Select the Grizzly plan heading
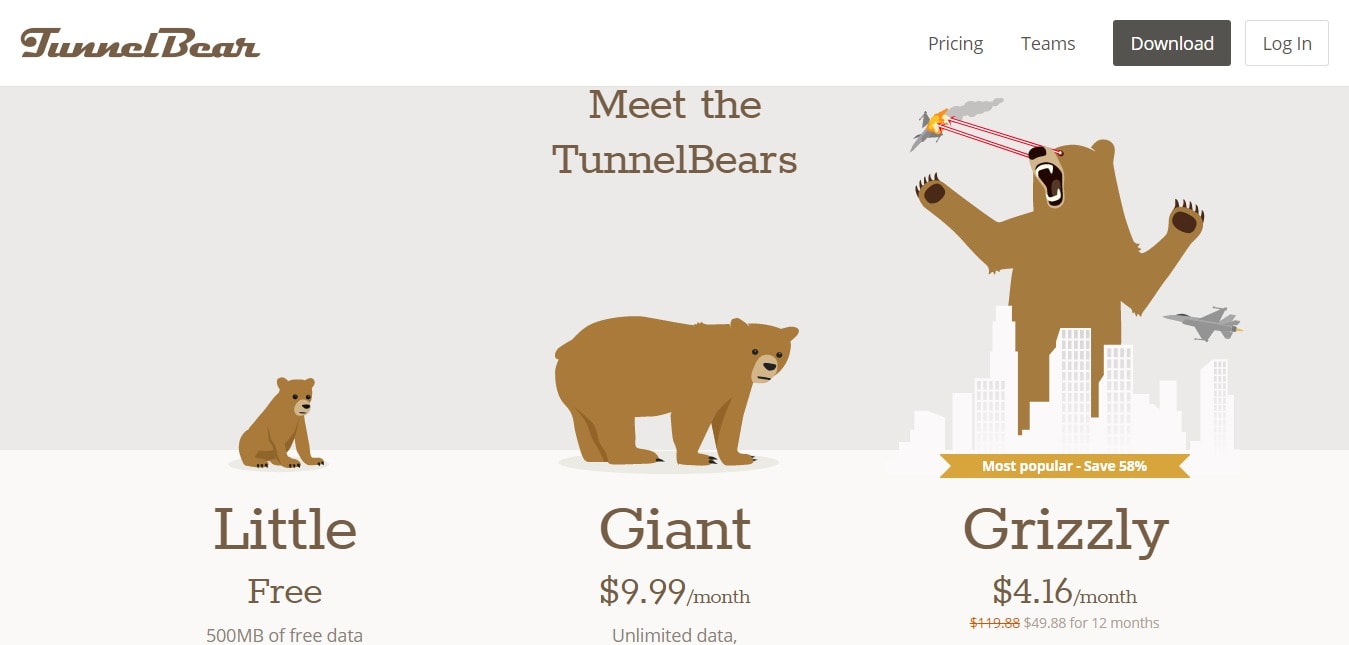 pos(1065,531)
